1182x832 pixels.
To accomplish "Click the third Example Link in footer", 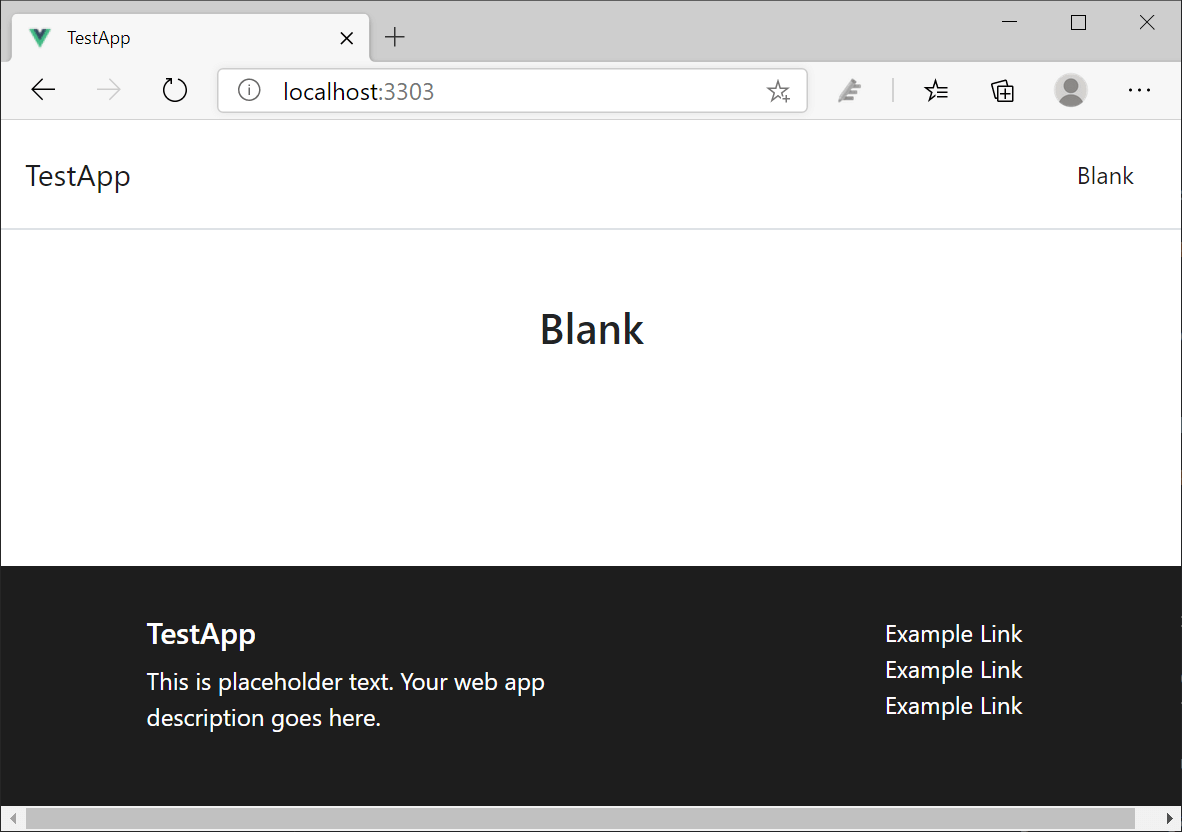I will point(953,706).
